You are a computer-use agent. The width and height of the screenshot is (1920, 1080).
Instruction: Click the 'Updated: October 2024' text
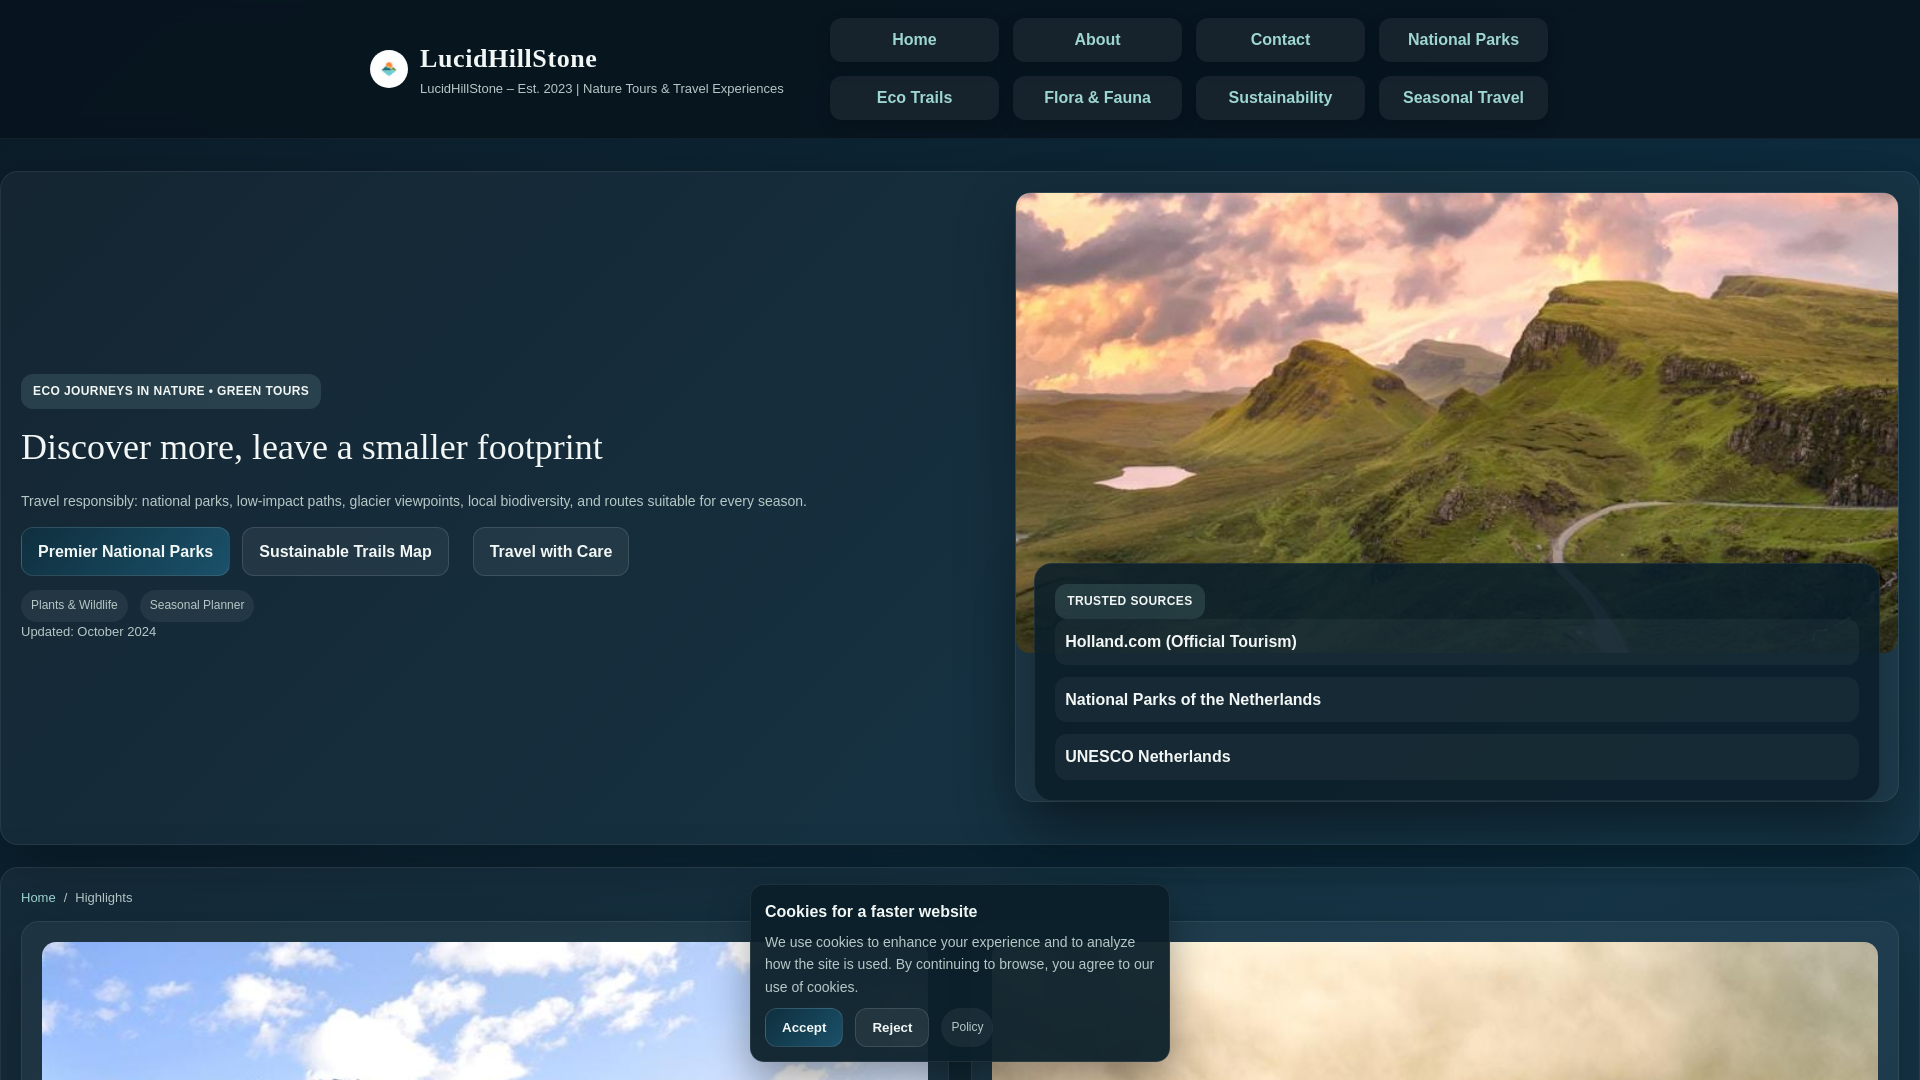pos(88,632)
